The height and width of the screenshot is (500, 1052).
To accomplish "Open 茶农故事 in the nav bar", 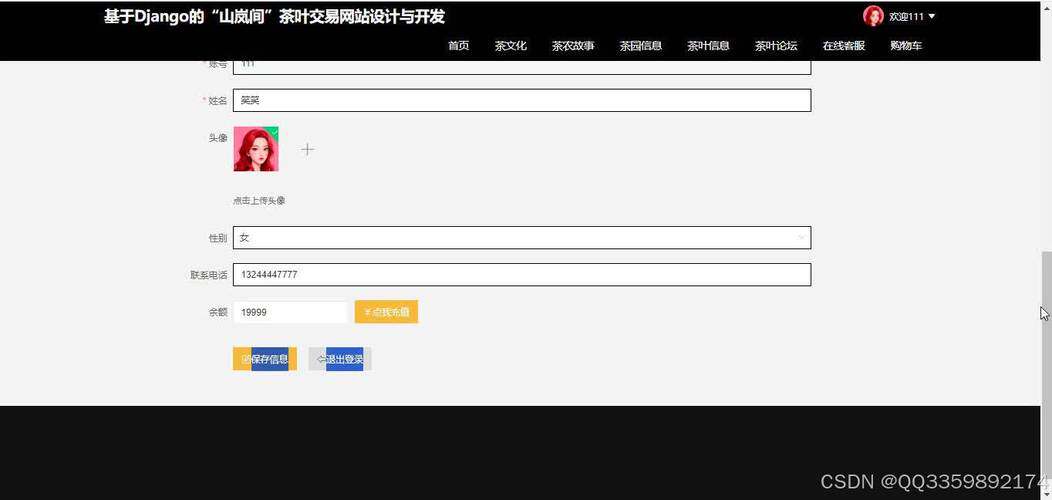I will tap(573, 46).
